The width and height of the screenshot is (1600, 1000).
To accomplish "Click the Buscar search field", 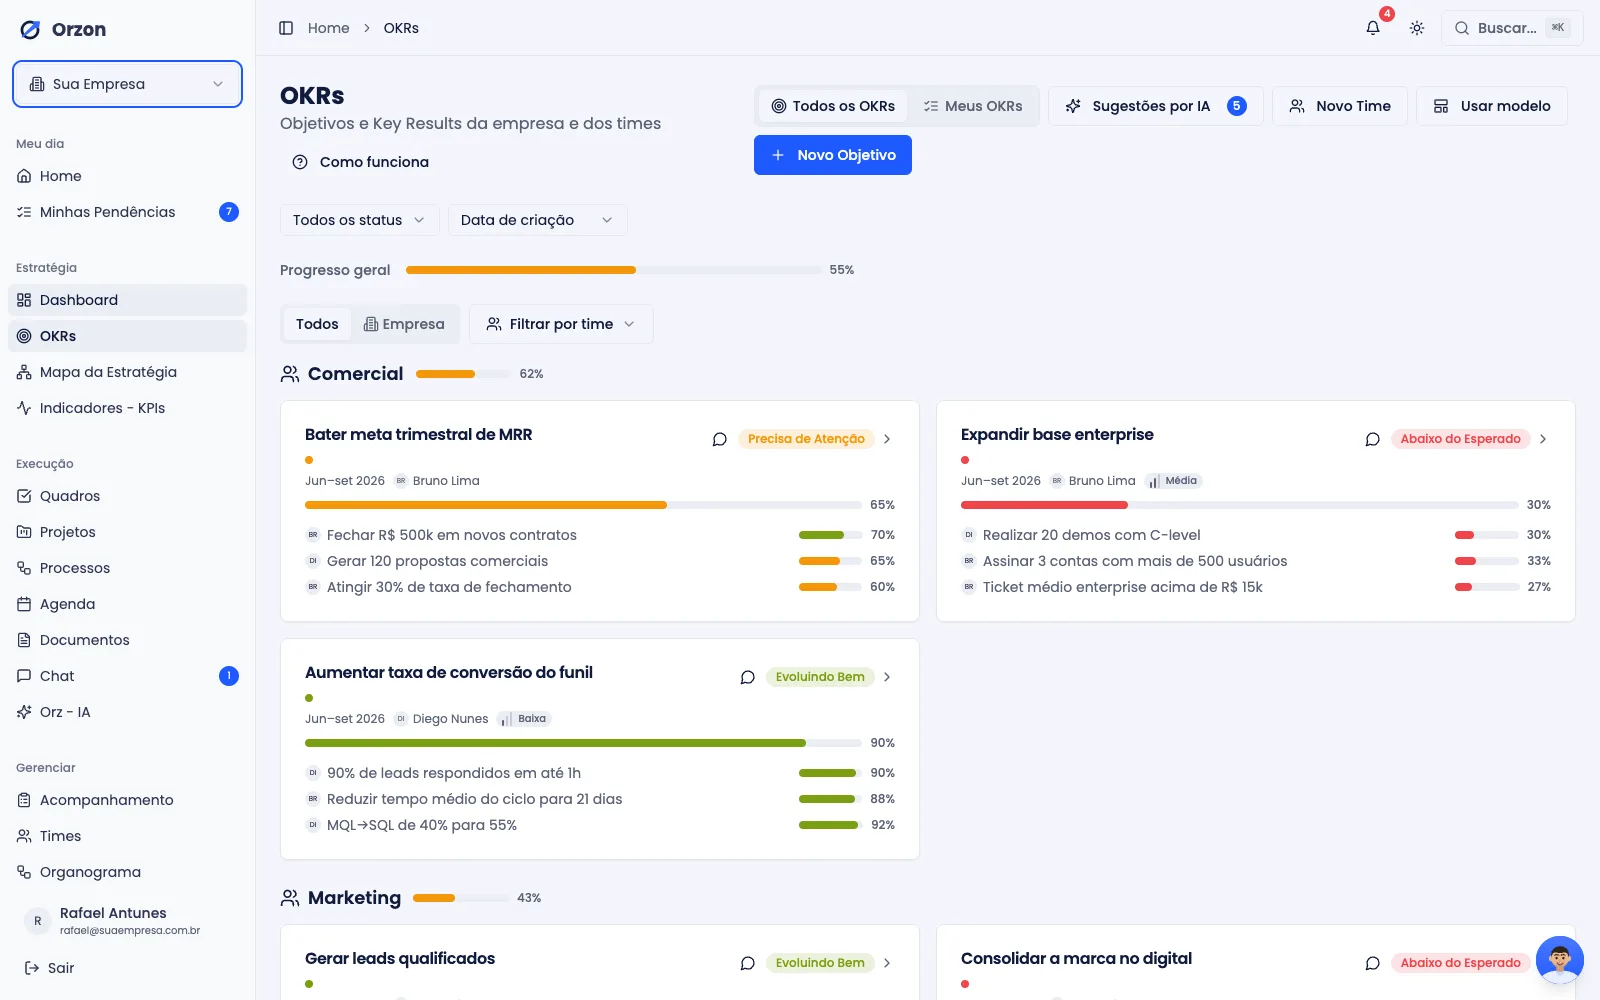I will pos(1512,28).
